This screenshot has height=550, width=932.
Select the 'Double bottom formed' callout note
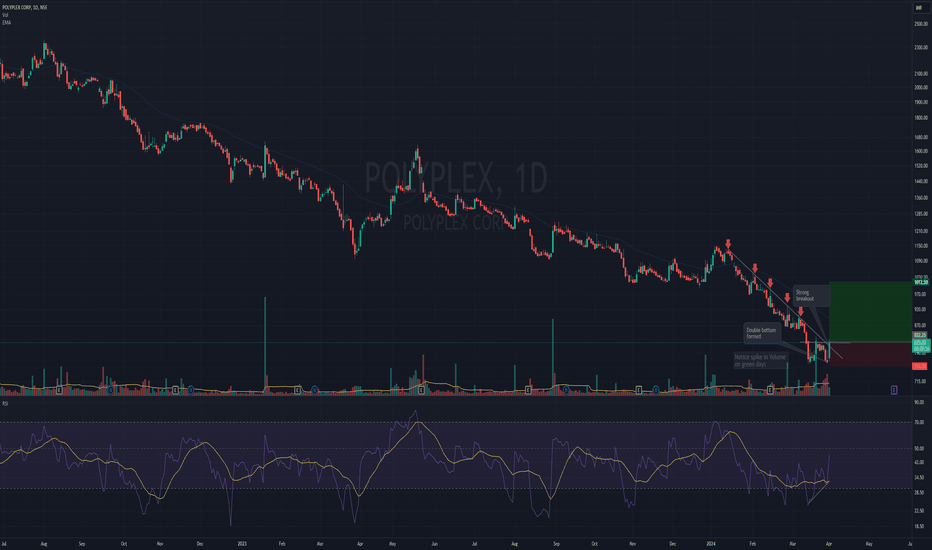[x=761, y=333]
